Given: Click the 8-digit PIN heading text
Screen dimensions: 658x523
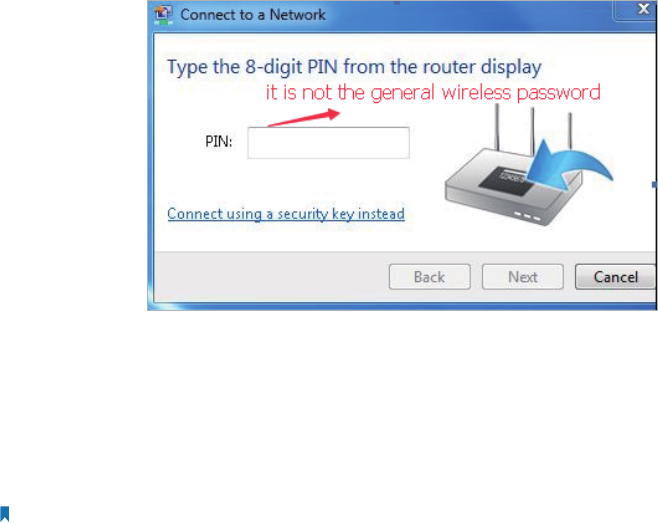Looking at the screenshot, I should point(354,67).
